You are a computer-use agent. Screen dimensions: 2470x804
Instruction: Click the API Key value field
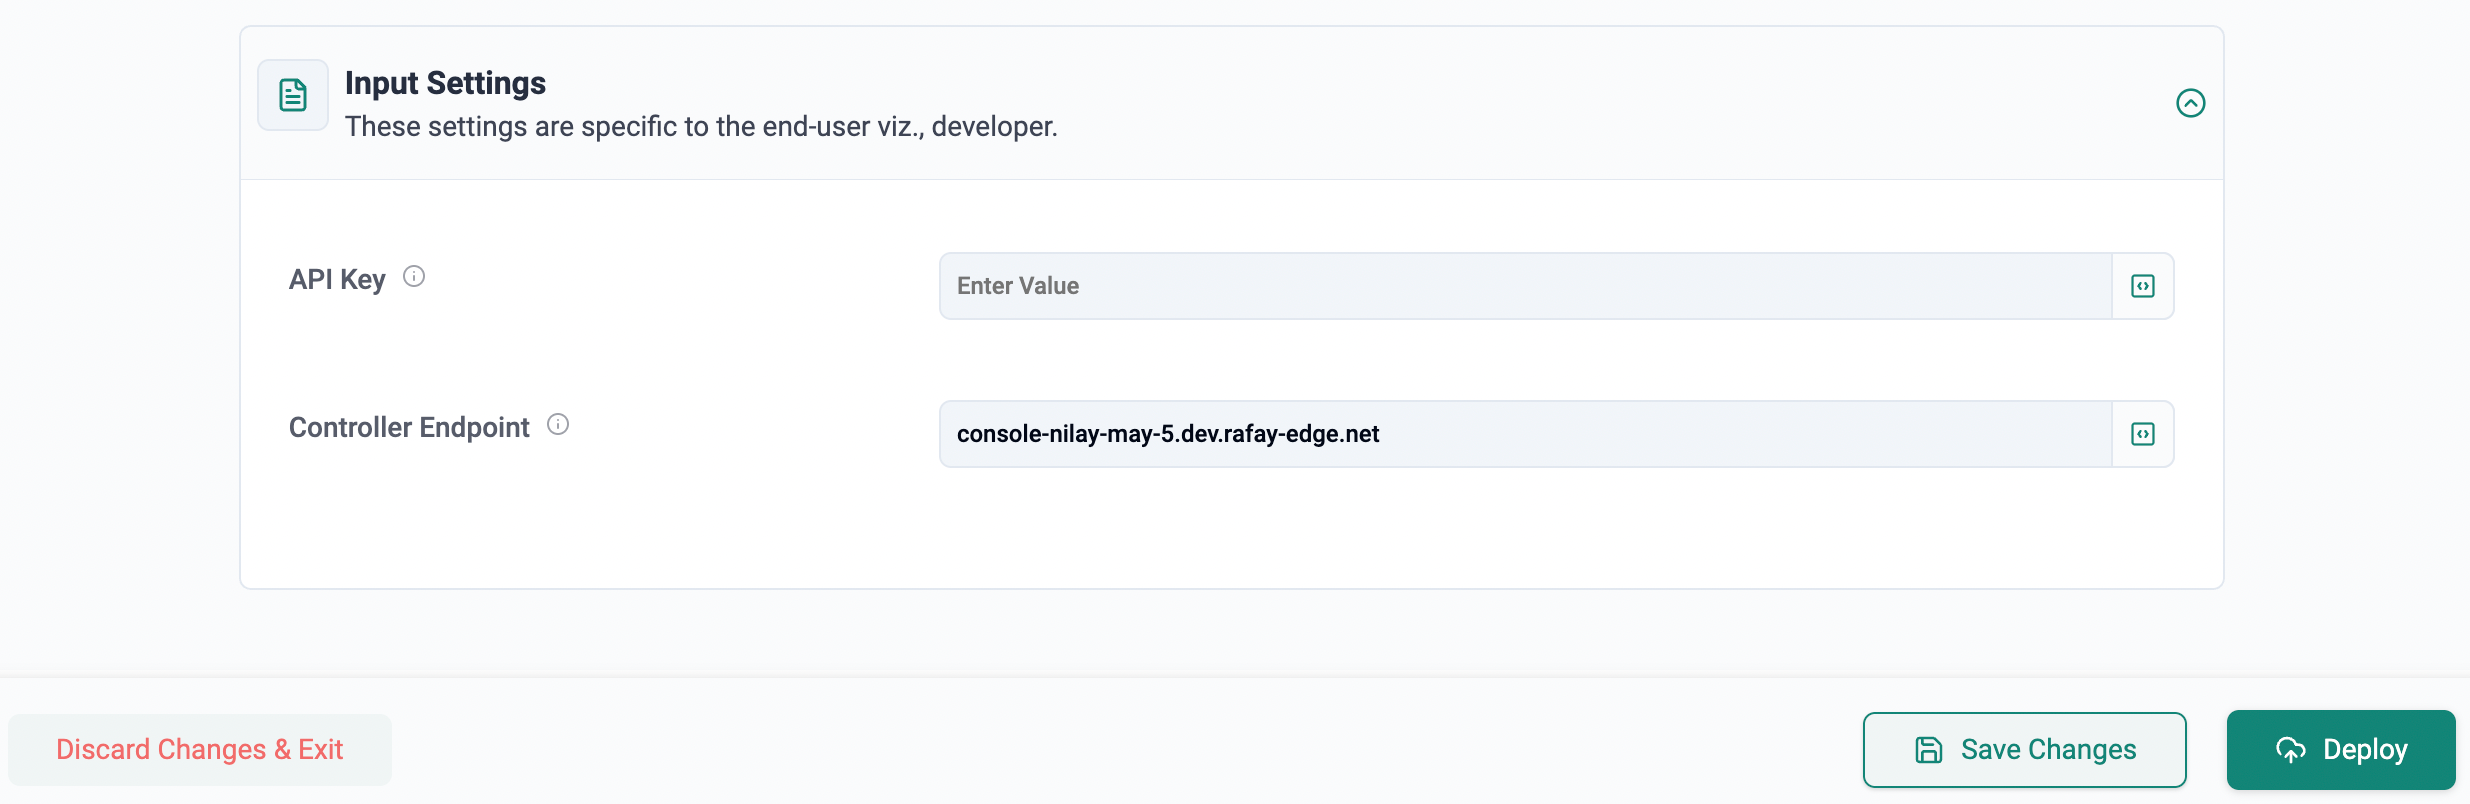click(x=1525, y=286)
